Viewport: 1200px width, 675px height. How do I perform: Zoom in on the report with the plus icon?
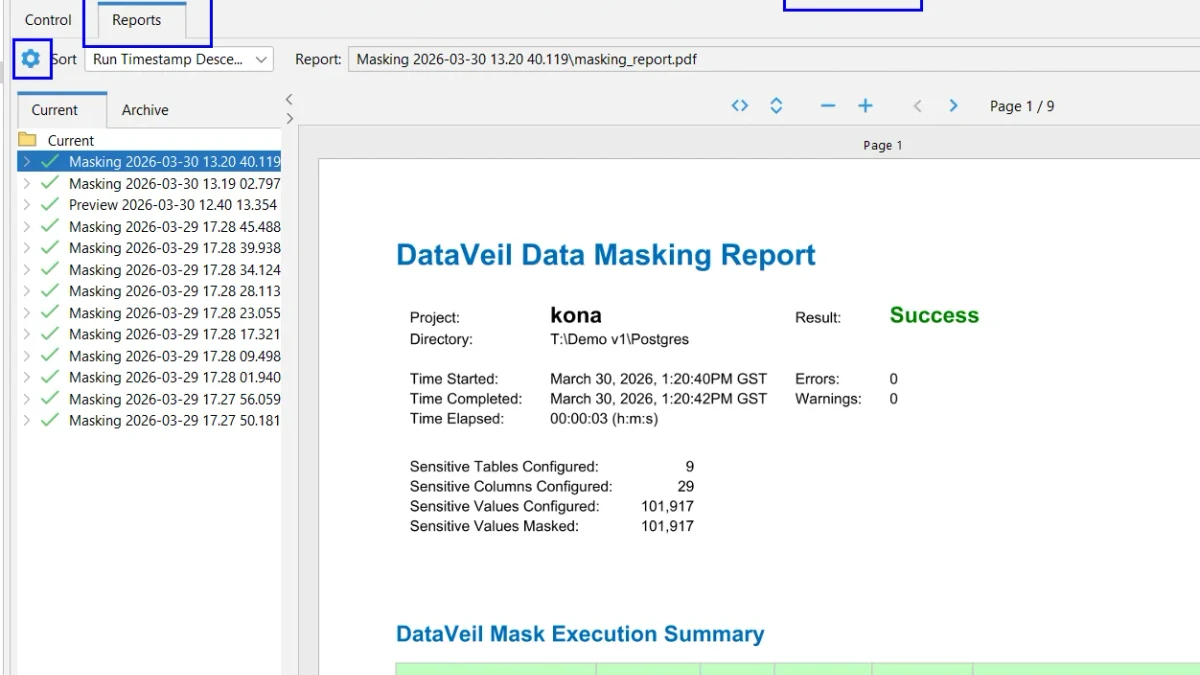[x=866, y=106]
